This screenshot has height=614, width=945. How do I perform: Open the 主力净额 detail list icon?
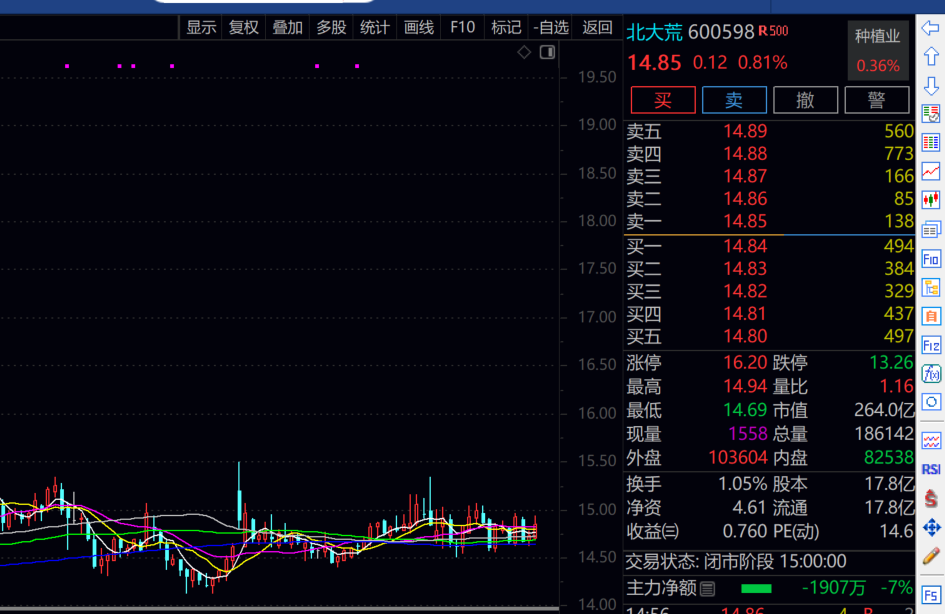click(708, 589)
